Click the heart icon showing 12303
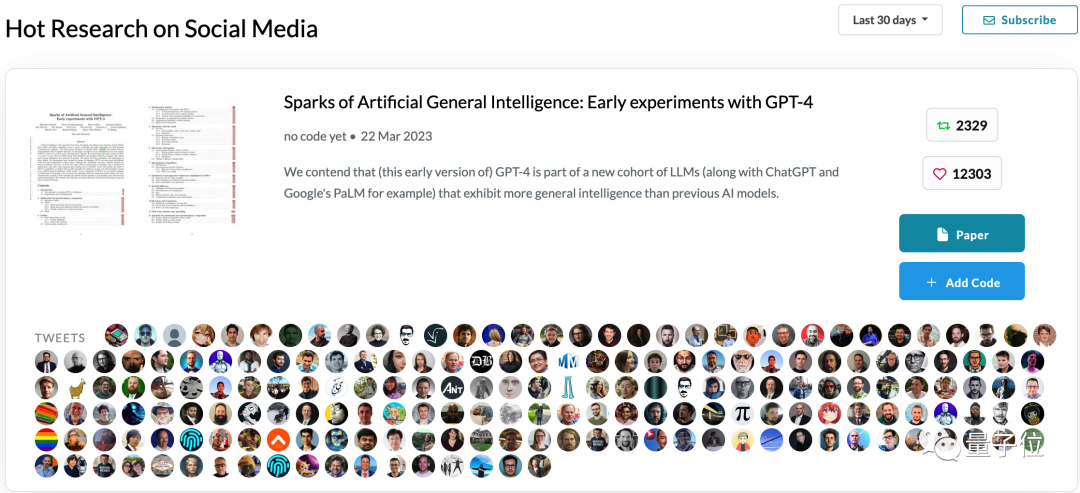The width and height of the screenshot is (1080, 493). [x=939, y=174]
